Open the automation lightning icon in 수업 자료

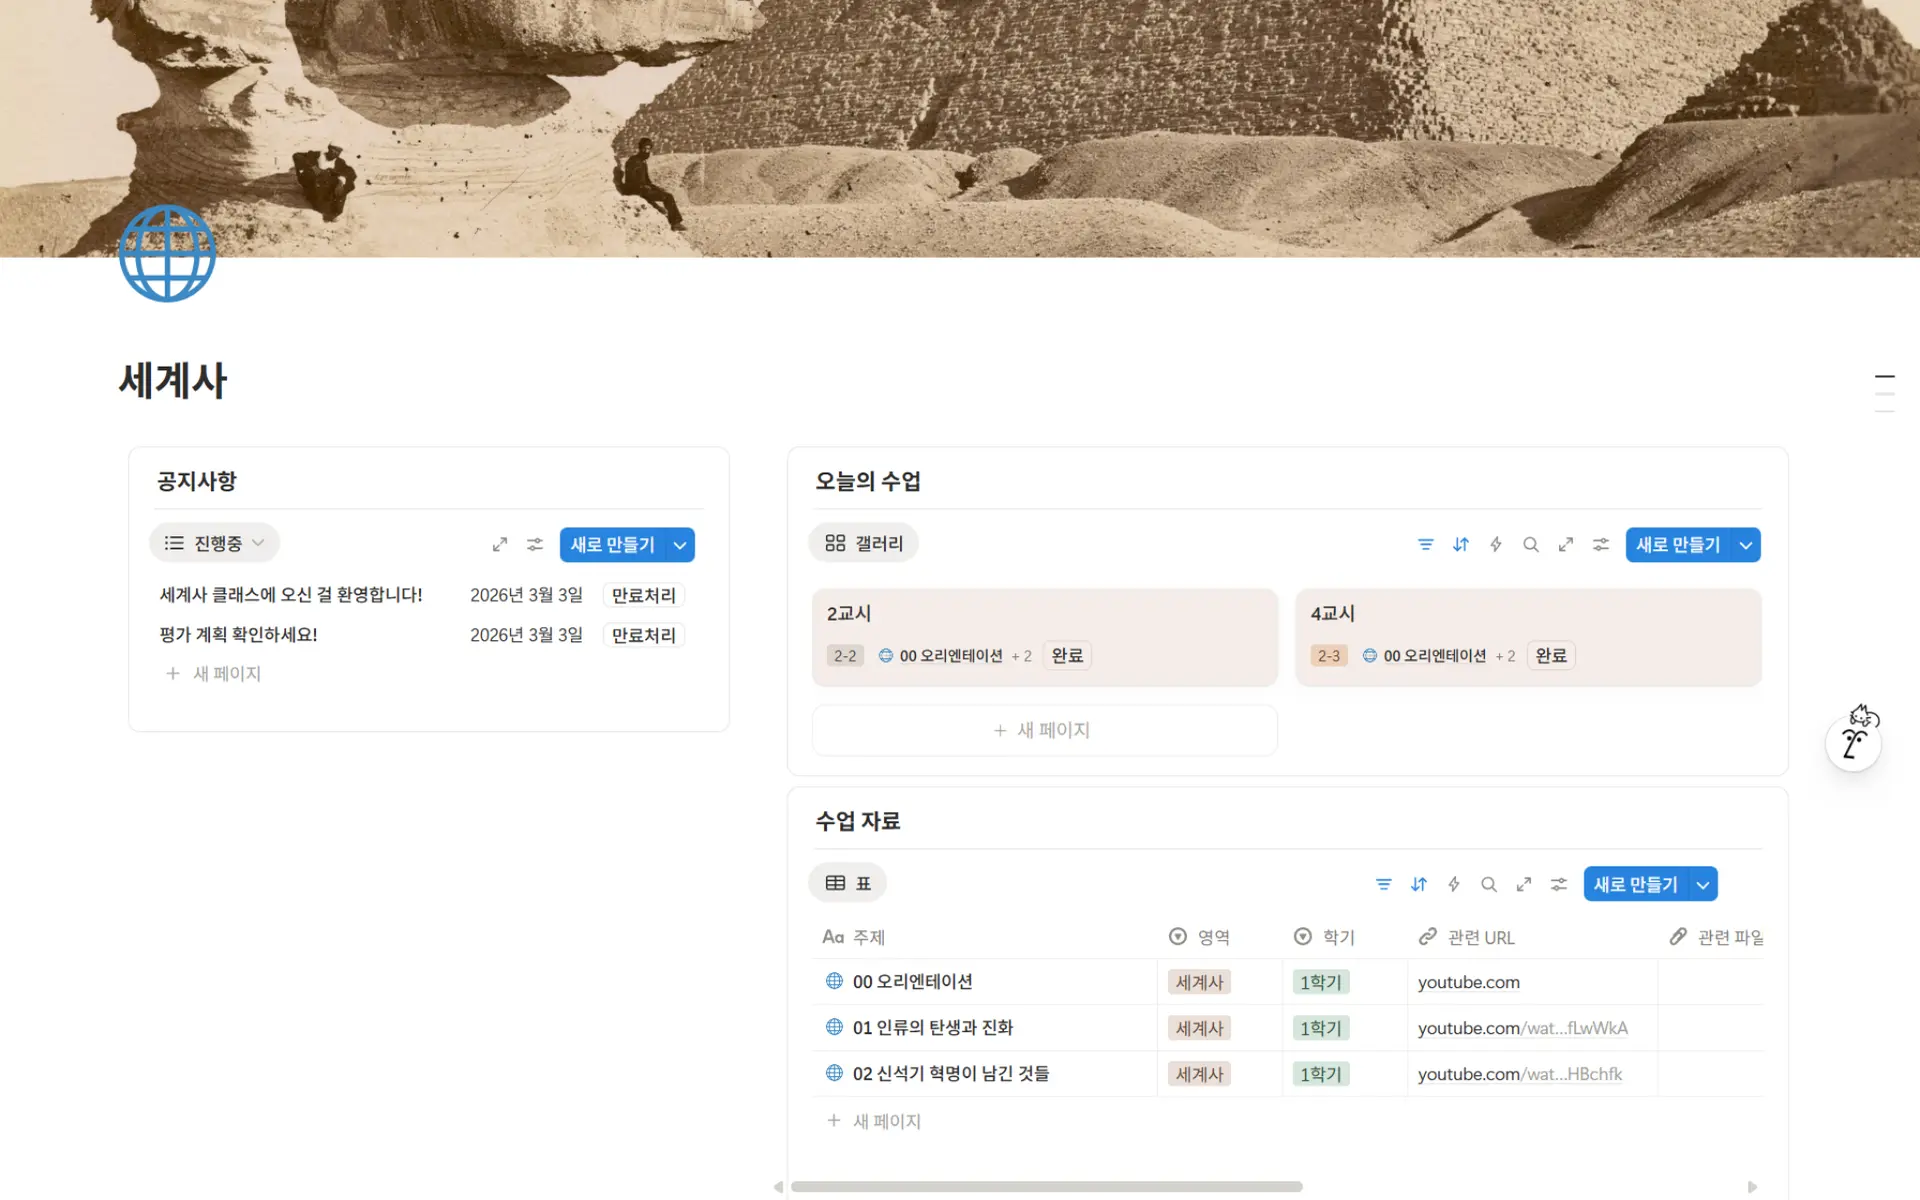click(x=1454, y=884)
